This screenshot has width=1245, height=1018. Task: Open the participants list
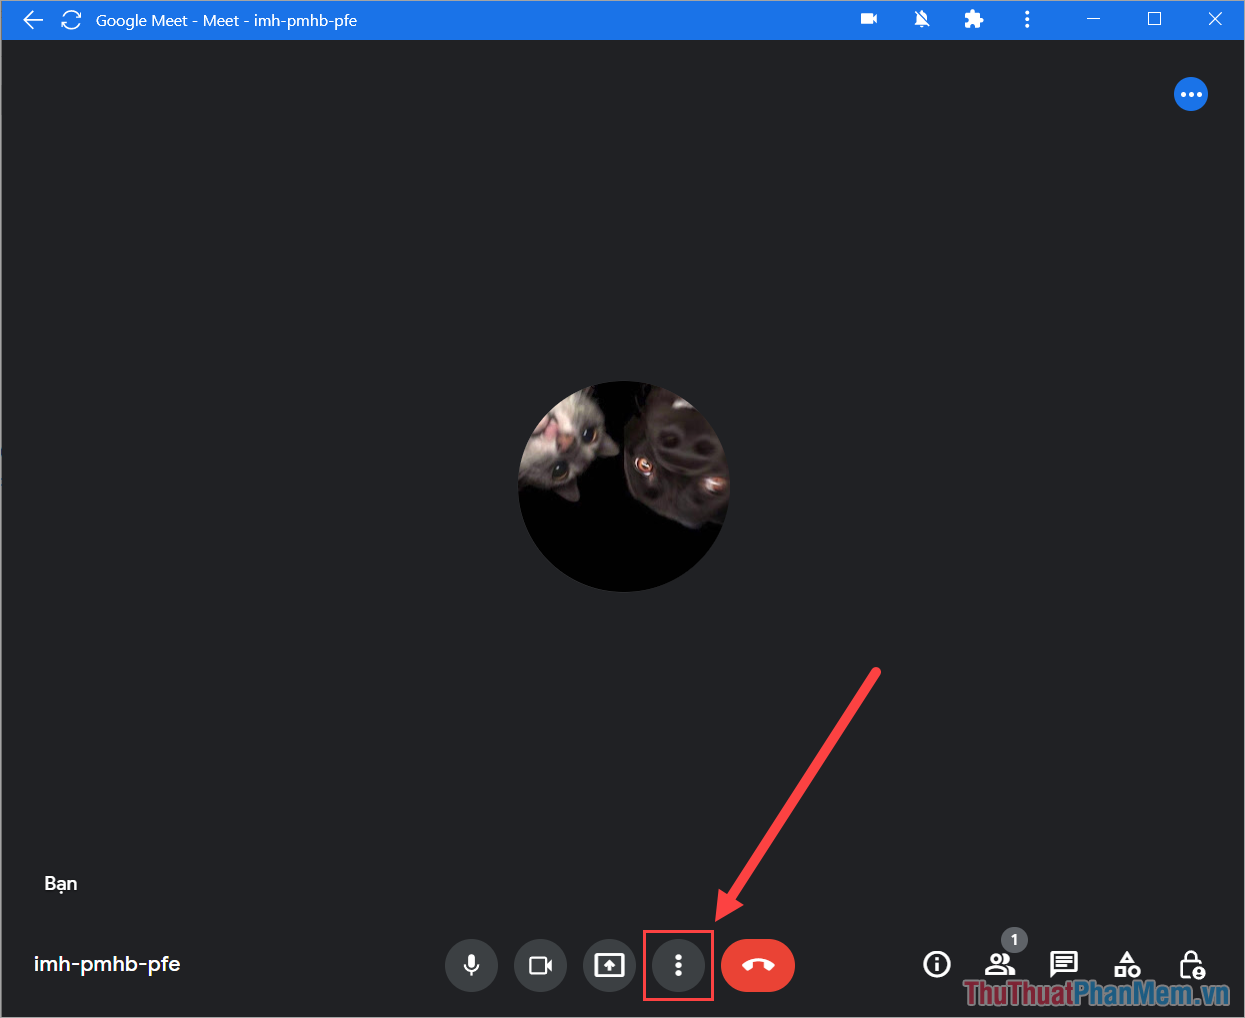coord(1000,965)
